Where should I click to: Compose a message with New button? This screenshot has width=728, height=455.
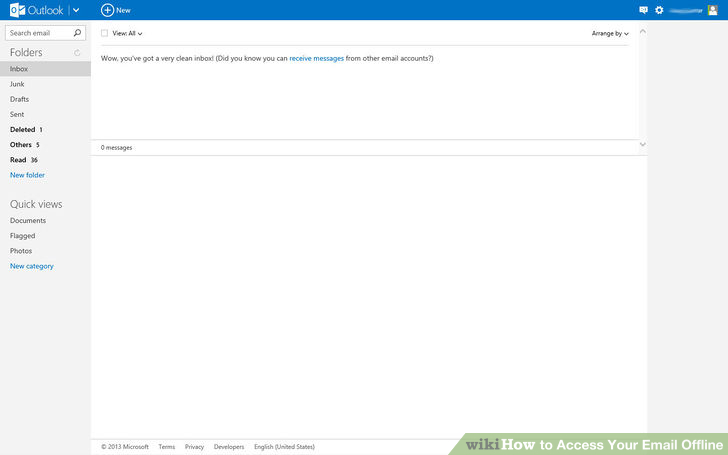click(x=116, y=10)
